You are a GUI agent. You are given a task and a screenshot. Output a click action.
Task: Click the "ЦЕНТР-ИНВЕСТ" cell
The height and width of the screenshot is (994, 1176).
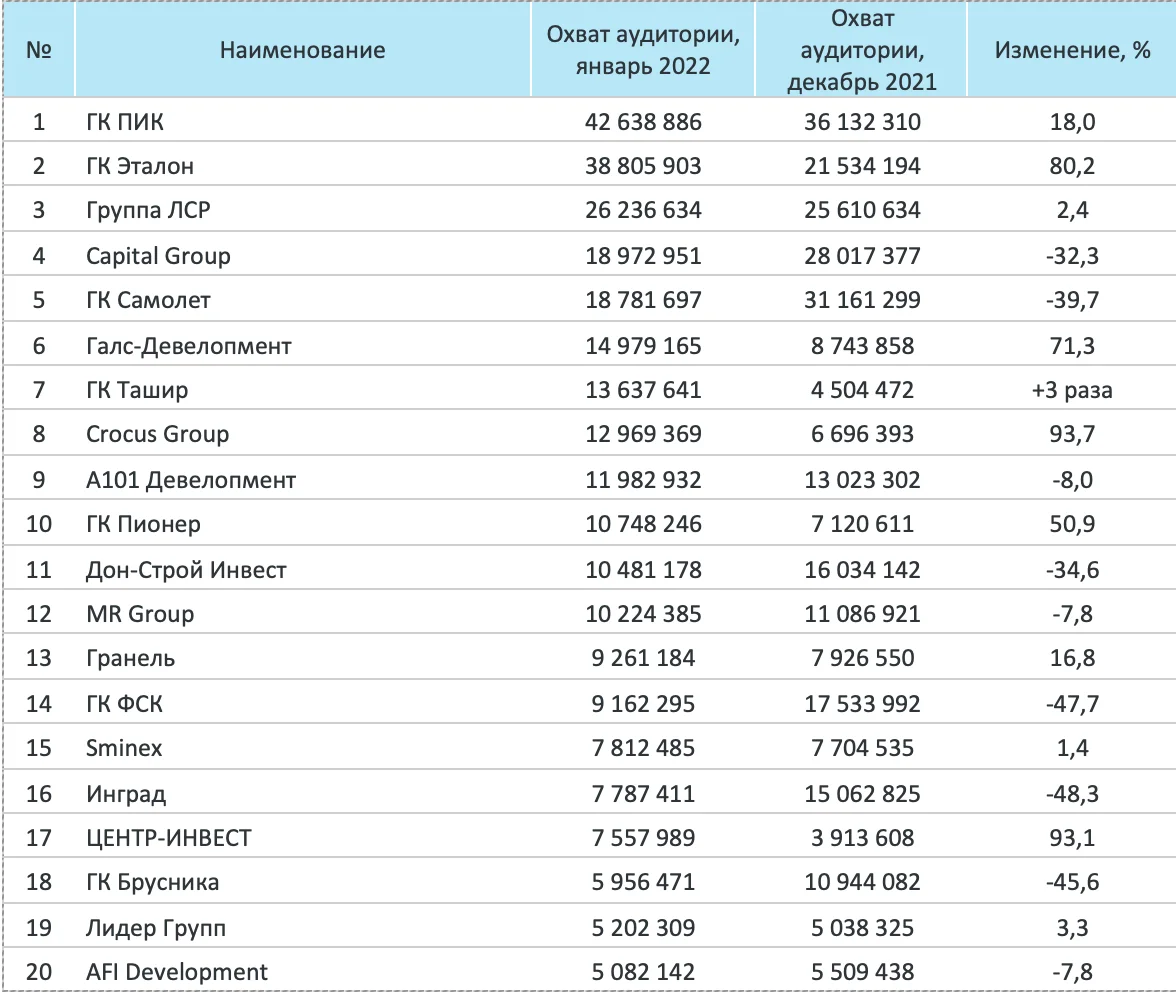(x=168, y=837)
